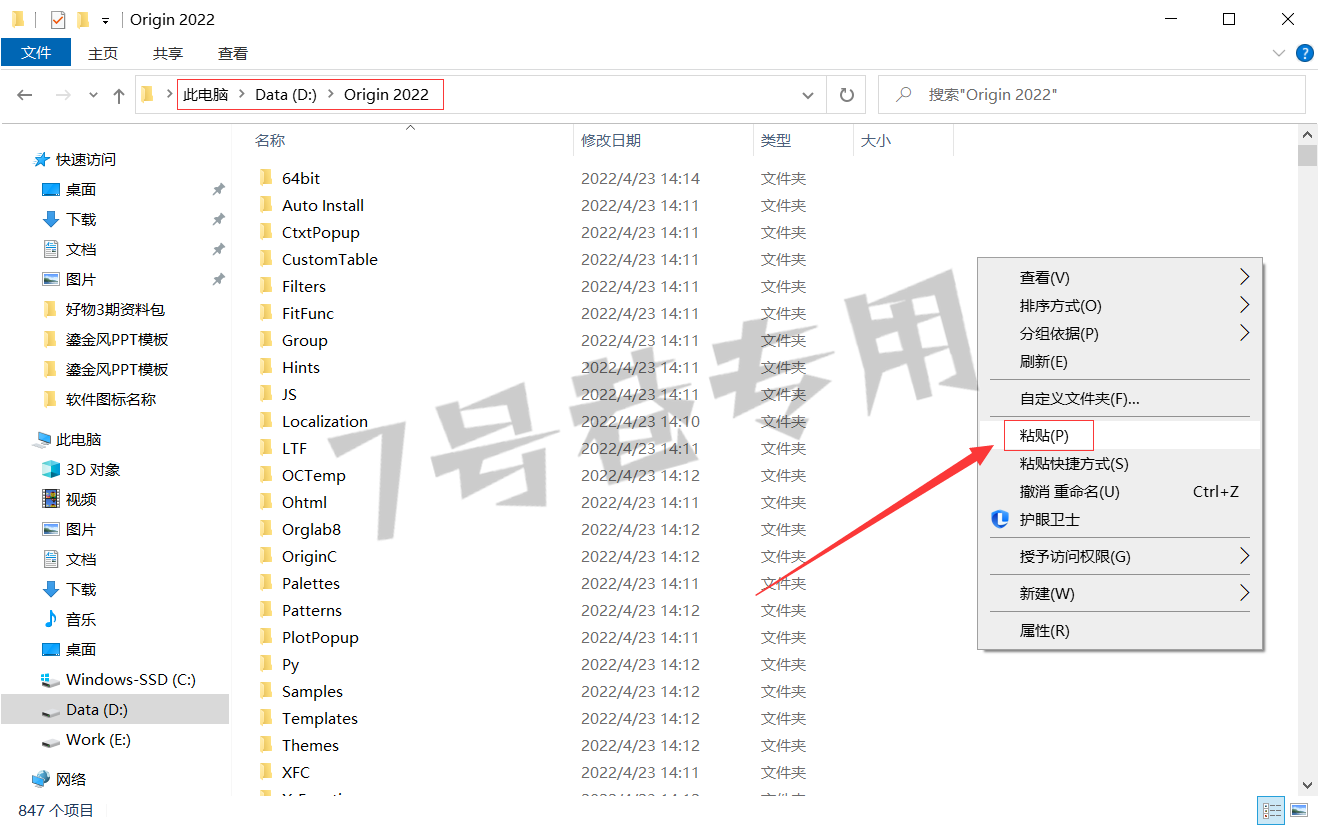Open 3D 对象 under 此电脑

[93, 469]
